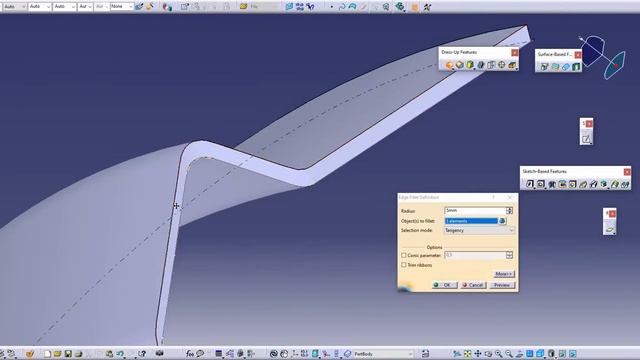Select the Thread/Tap tool in Dress-Up Features
The width and height of the screenshot is (640, 360).
(502, 65)
